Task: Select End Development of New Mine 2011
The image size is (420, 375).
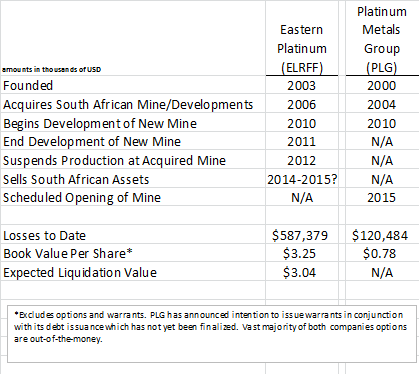Action: coord(302,142)
